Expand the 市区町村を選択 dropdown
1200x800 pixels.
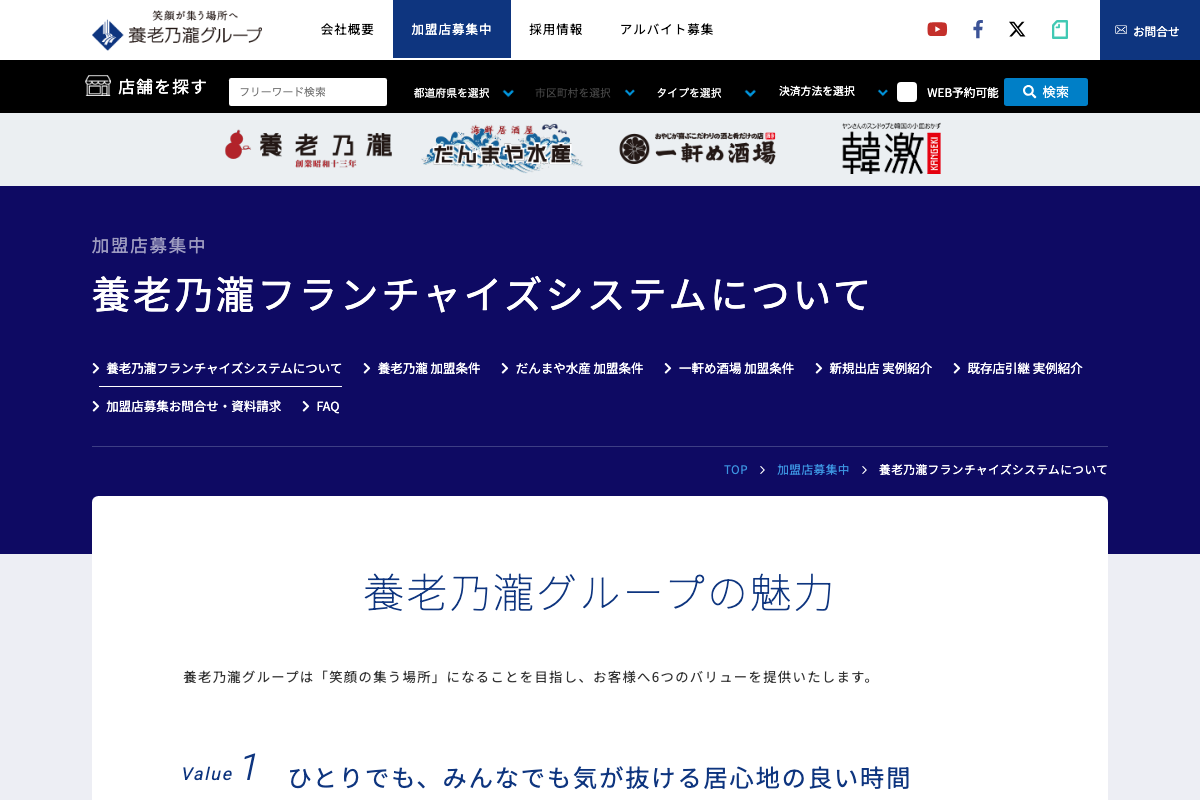(585, 92)
